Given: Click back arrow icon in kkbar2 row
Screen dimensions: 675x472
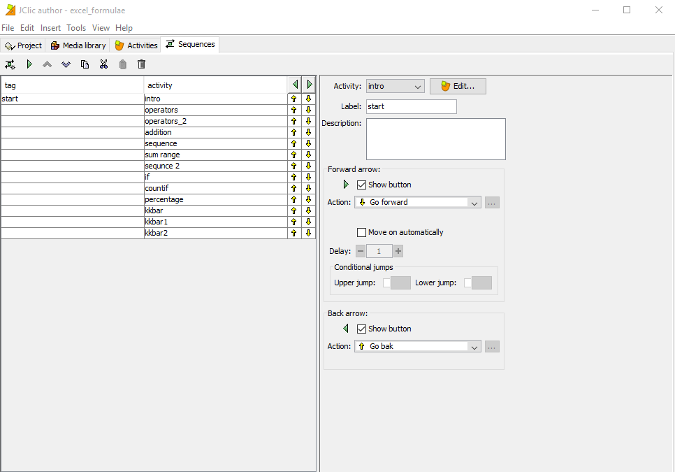Looking at the screenshot, I should tap(294, 233).
